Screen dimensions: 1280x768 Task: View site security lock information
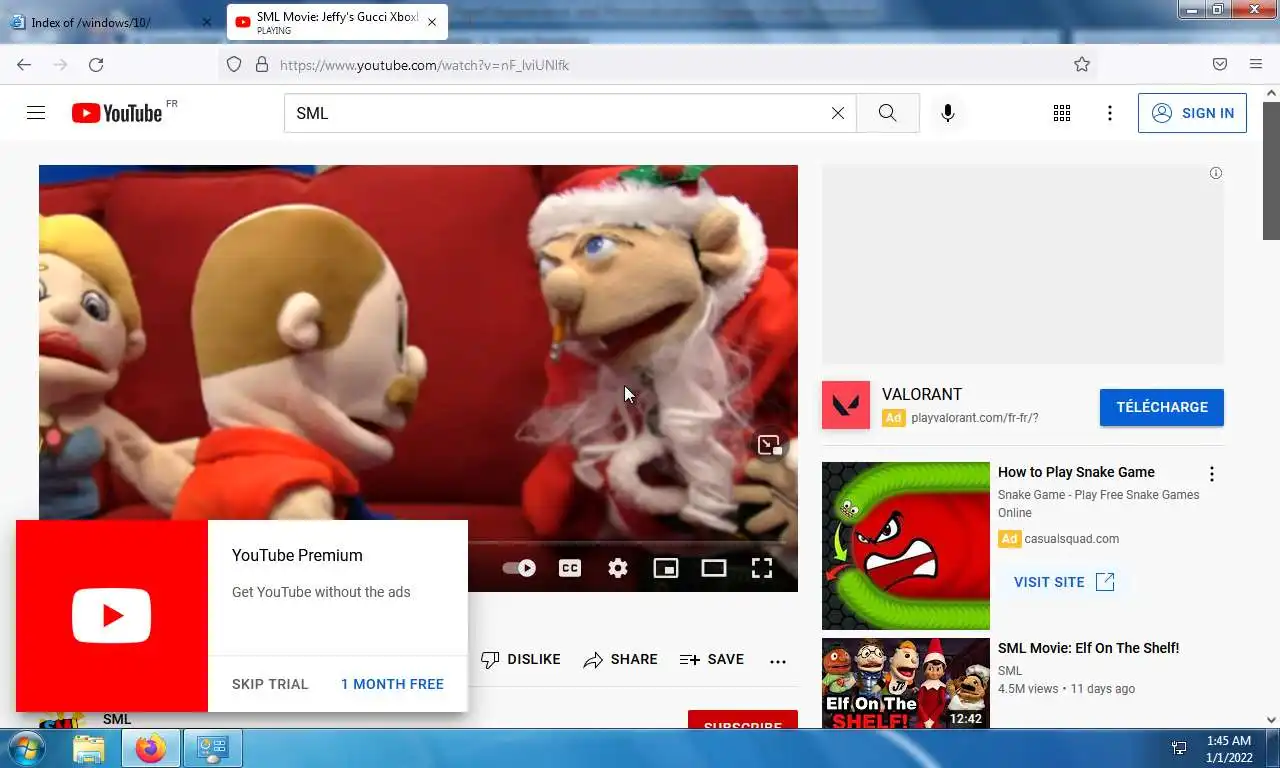pos(262,64)
